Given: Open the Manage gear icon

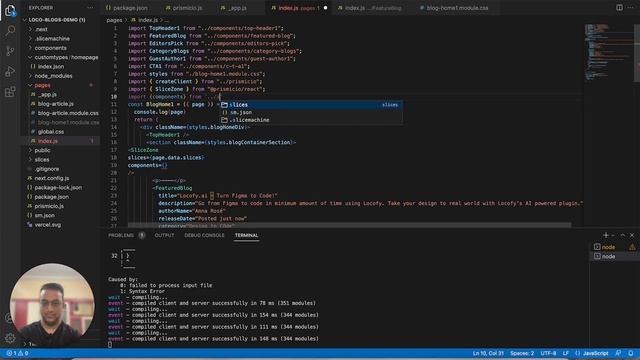Looking at the screenshot, I should click(10, 338).
